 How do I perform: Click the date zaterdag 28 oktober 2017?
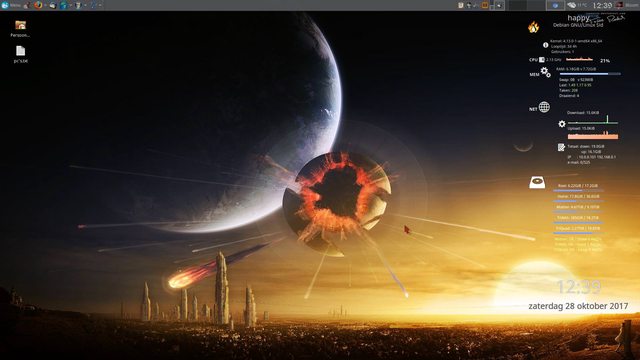578,306
